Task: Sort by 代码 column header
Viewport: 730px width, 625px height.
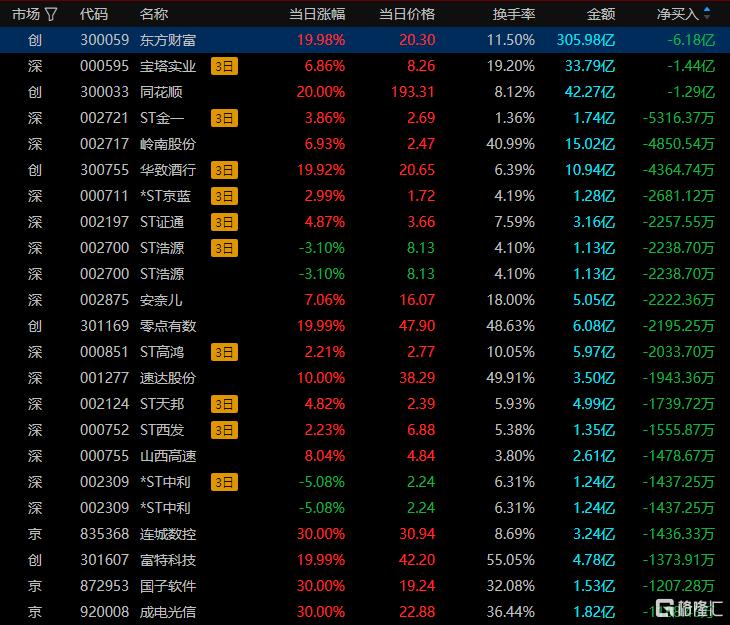Action: click(x=94, y=14)
